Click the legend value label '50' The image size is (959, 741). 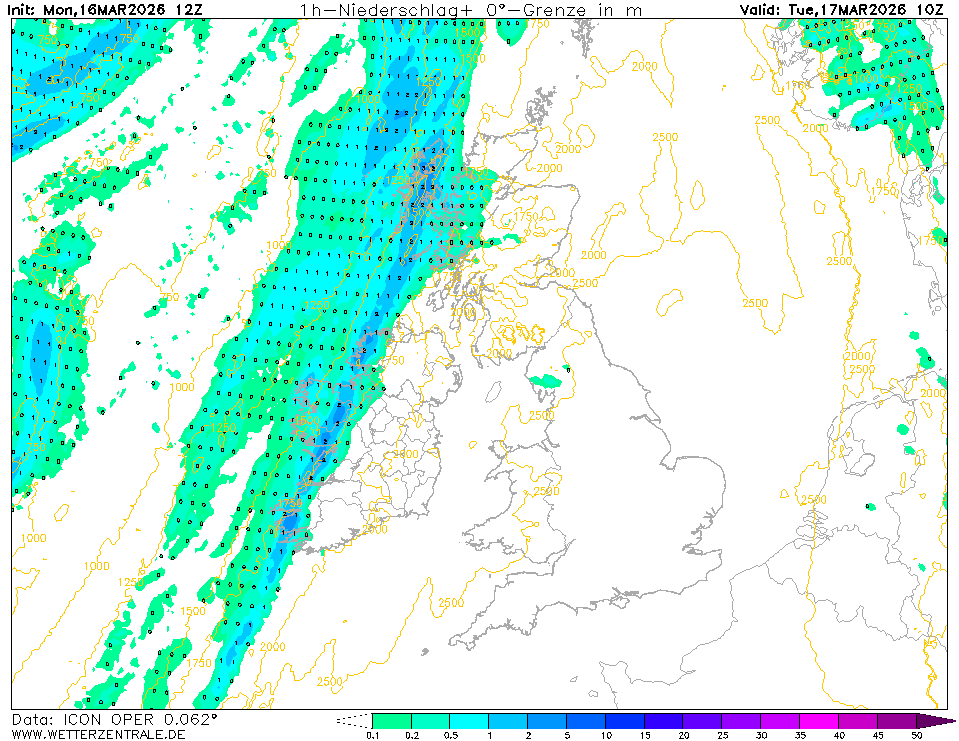coord(916,736)
